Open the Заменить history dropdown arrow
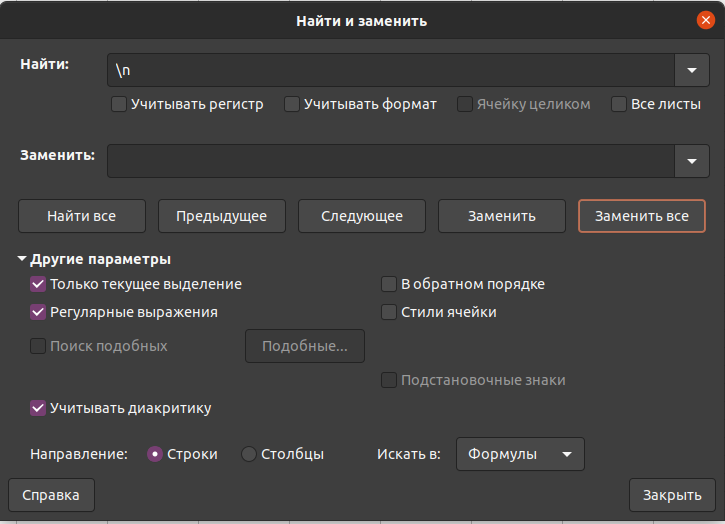 pos(692,161)
